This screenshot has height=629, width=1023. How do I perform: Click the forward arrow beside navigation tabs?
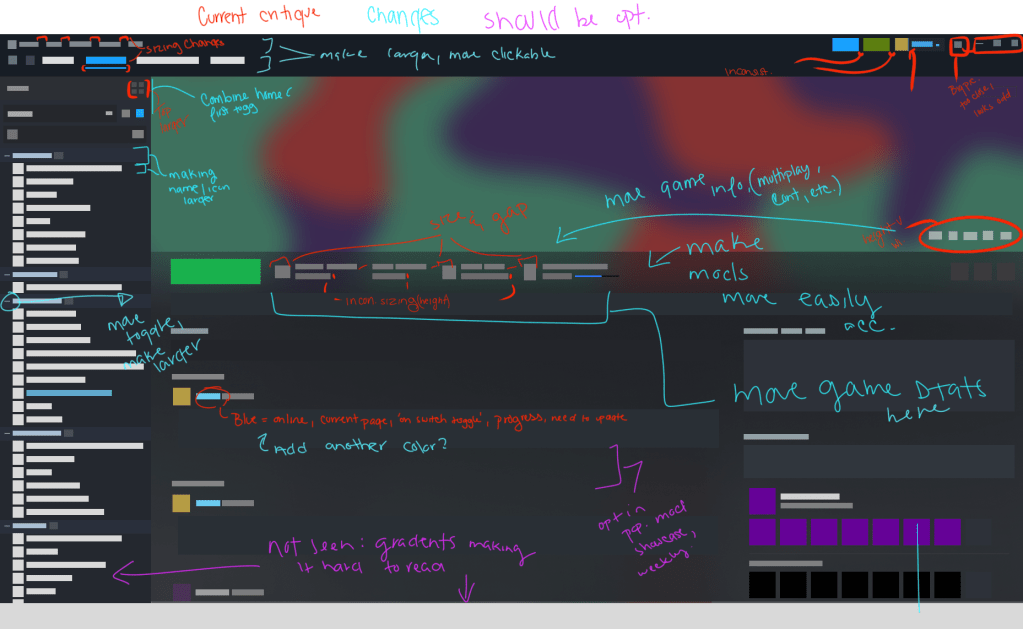click(x=30, y=61)
